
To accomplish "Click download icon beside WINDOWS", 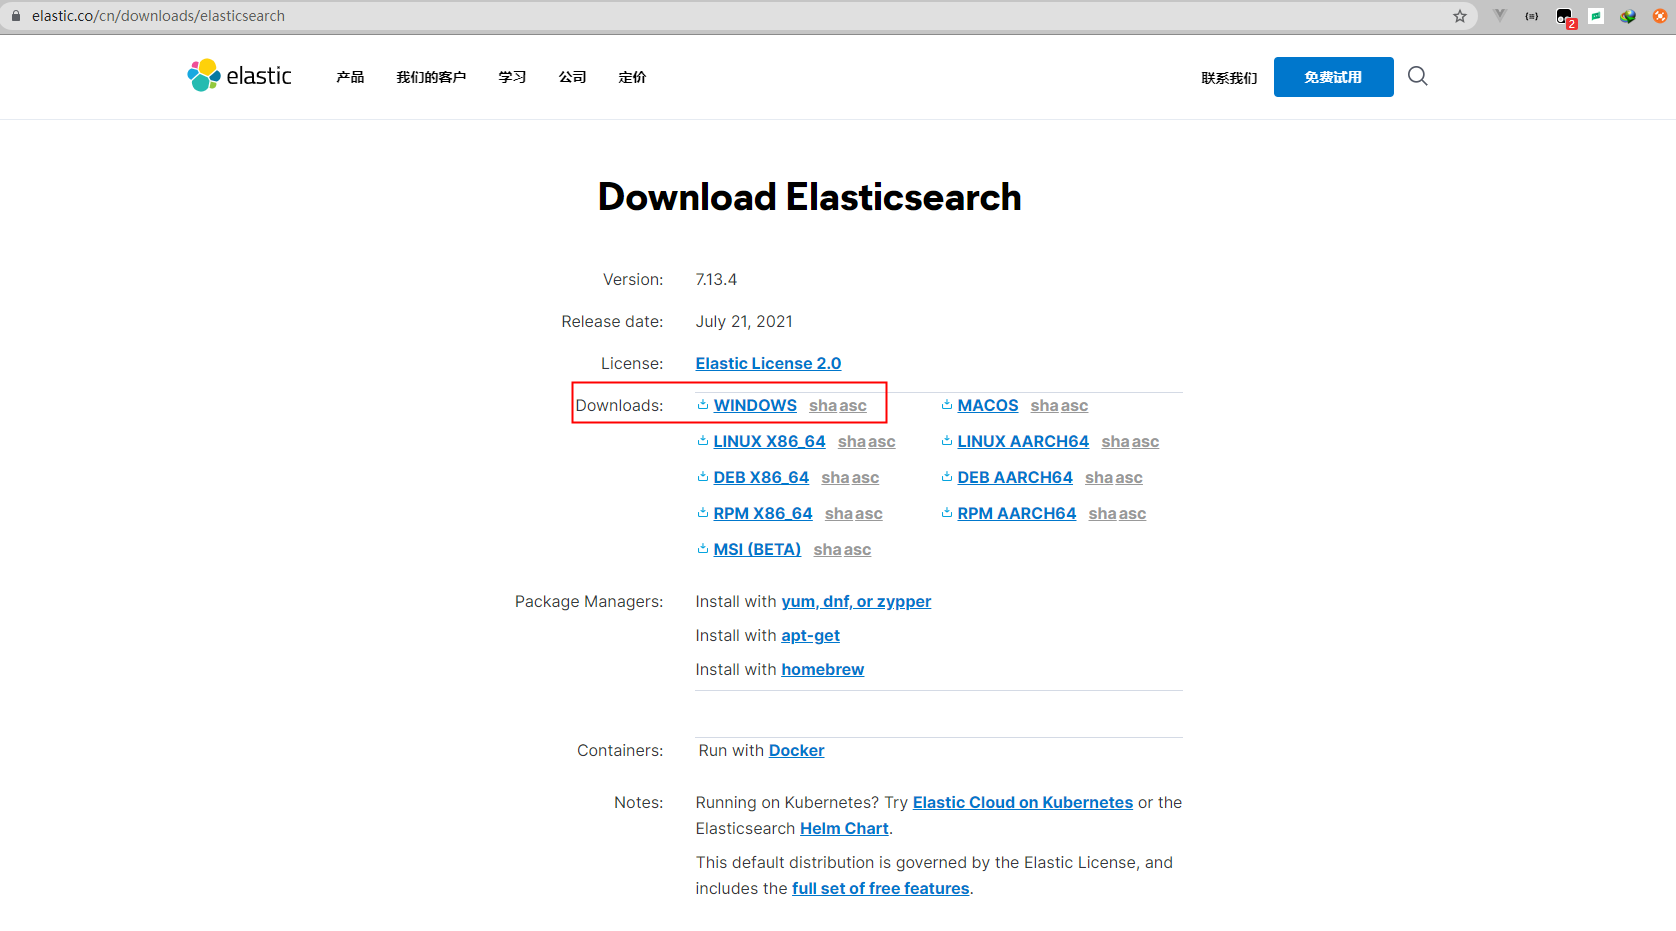I will coord(703,405).
